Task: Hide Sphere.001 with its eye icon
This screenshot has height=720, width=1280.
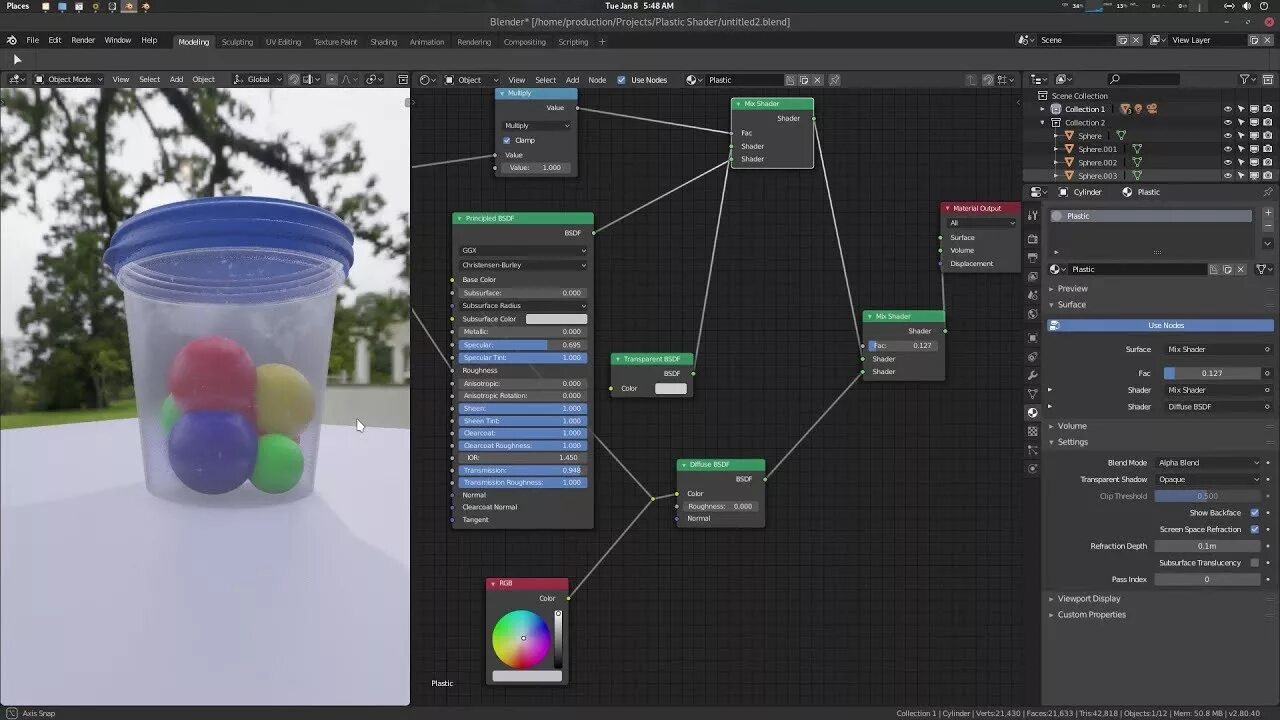Action: coord(1228,149)
